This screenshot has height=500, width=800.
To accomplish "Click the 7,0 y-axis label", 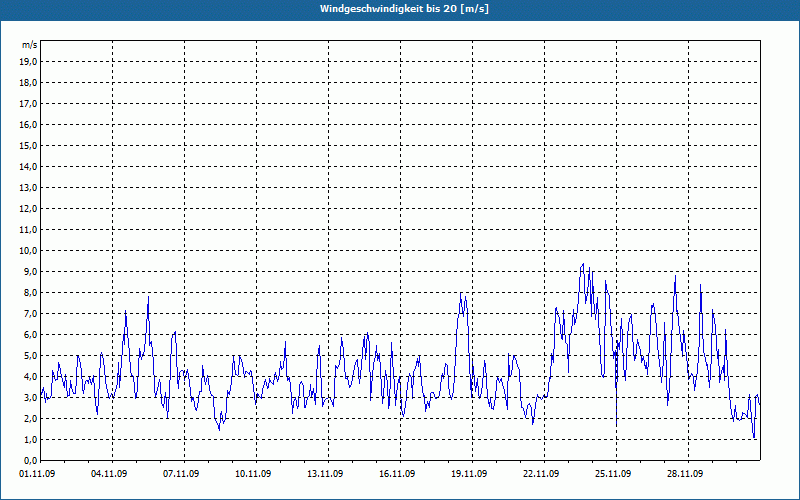I will pos(31,314).
